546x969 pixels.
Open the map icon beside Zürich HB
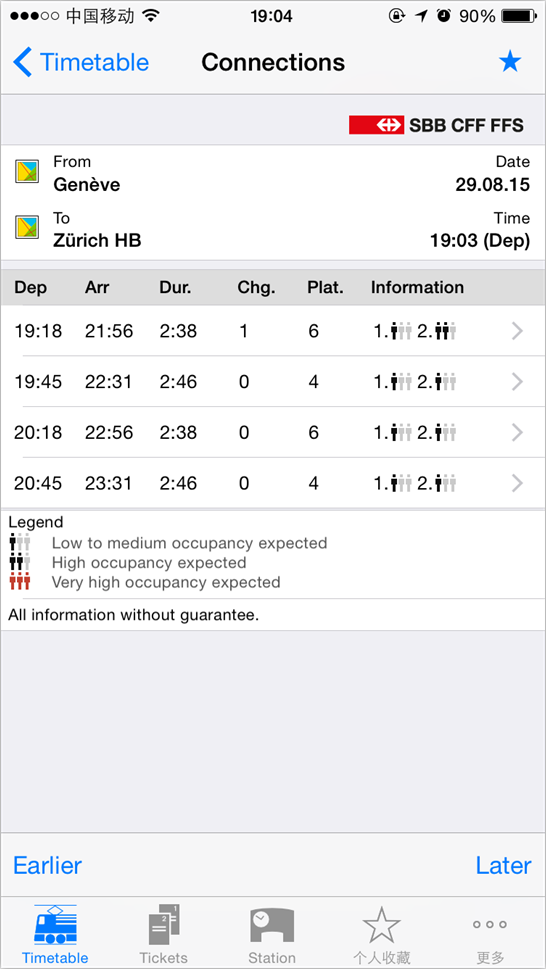(27, 228)
